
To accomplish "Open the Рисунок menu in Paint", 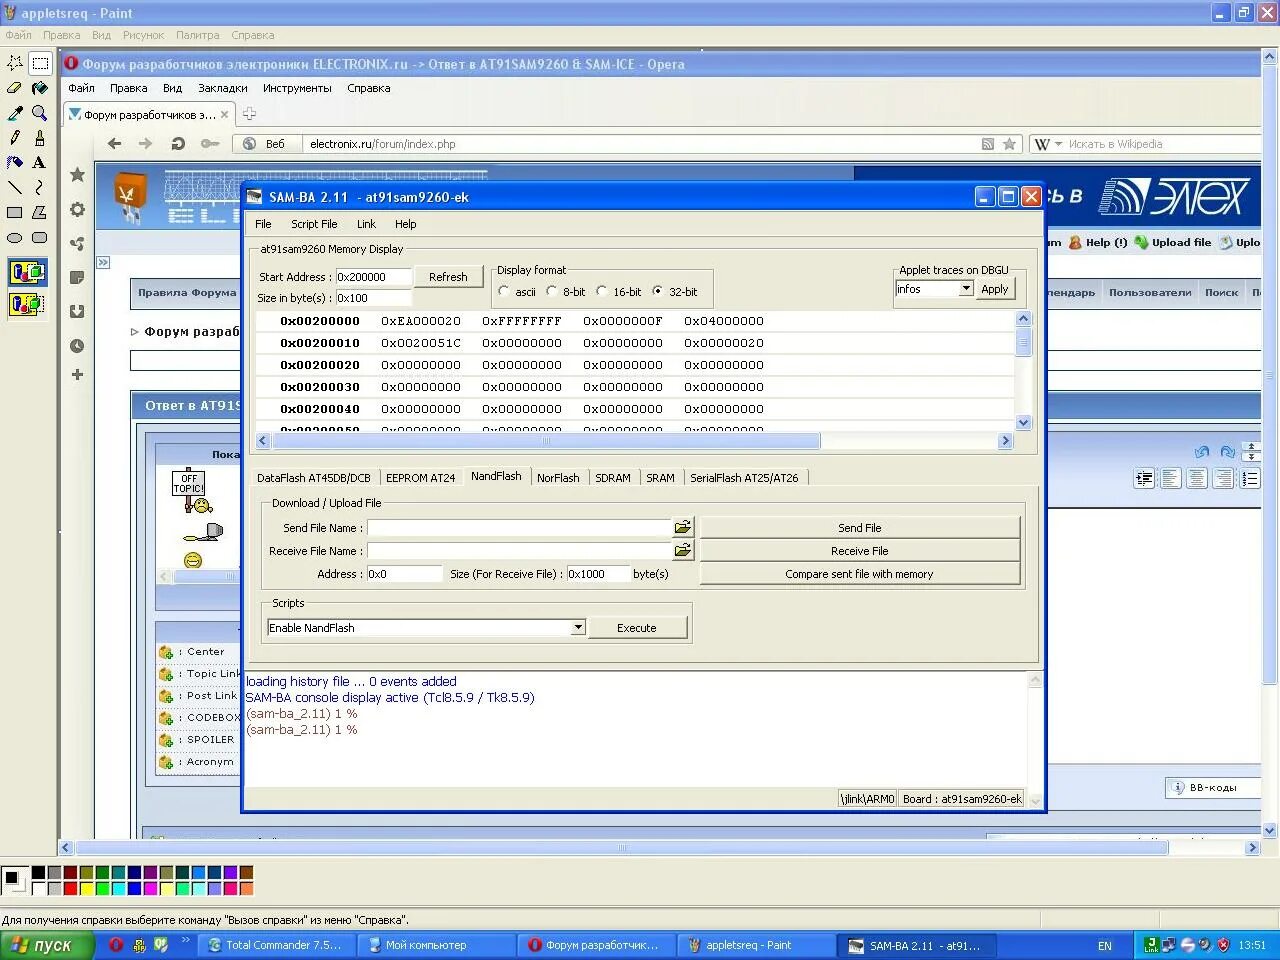I will tap(143, 35).
